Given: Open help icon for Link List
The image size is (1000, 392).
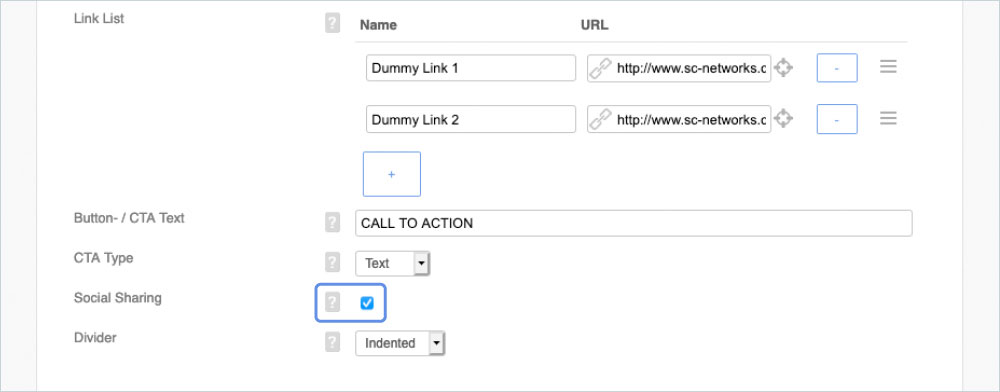Looking at the screenshot, I should (332, 24).
